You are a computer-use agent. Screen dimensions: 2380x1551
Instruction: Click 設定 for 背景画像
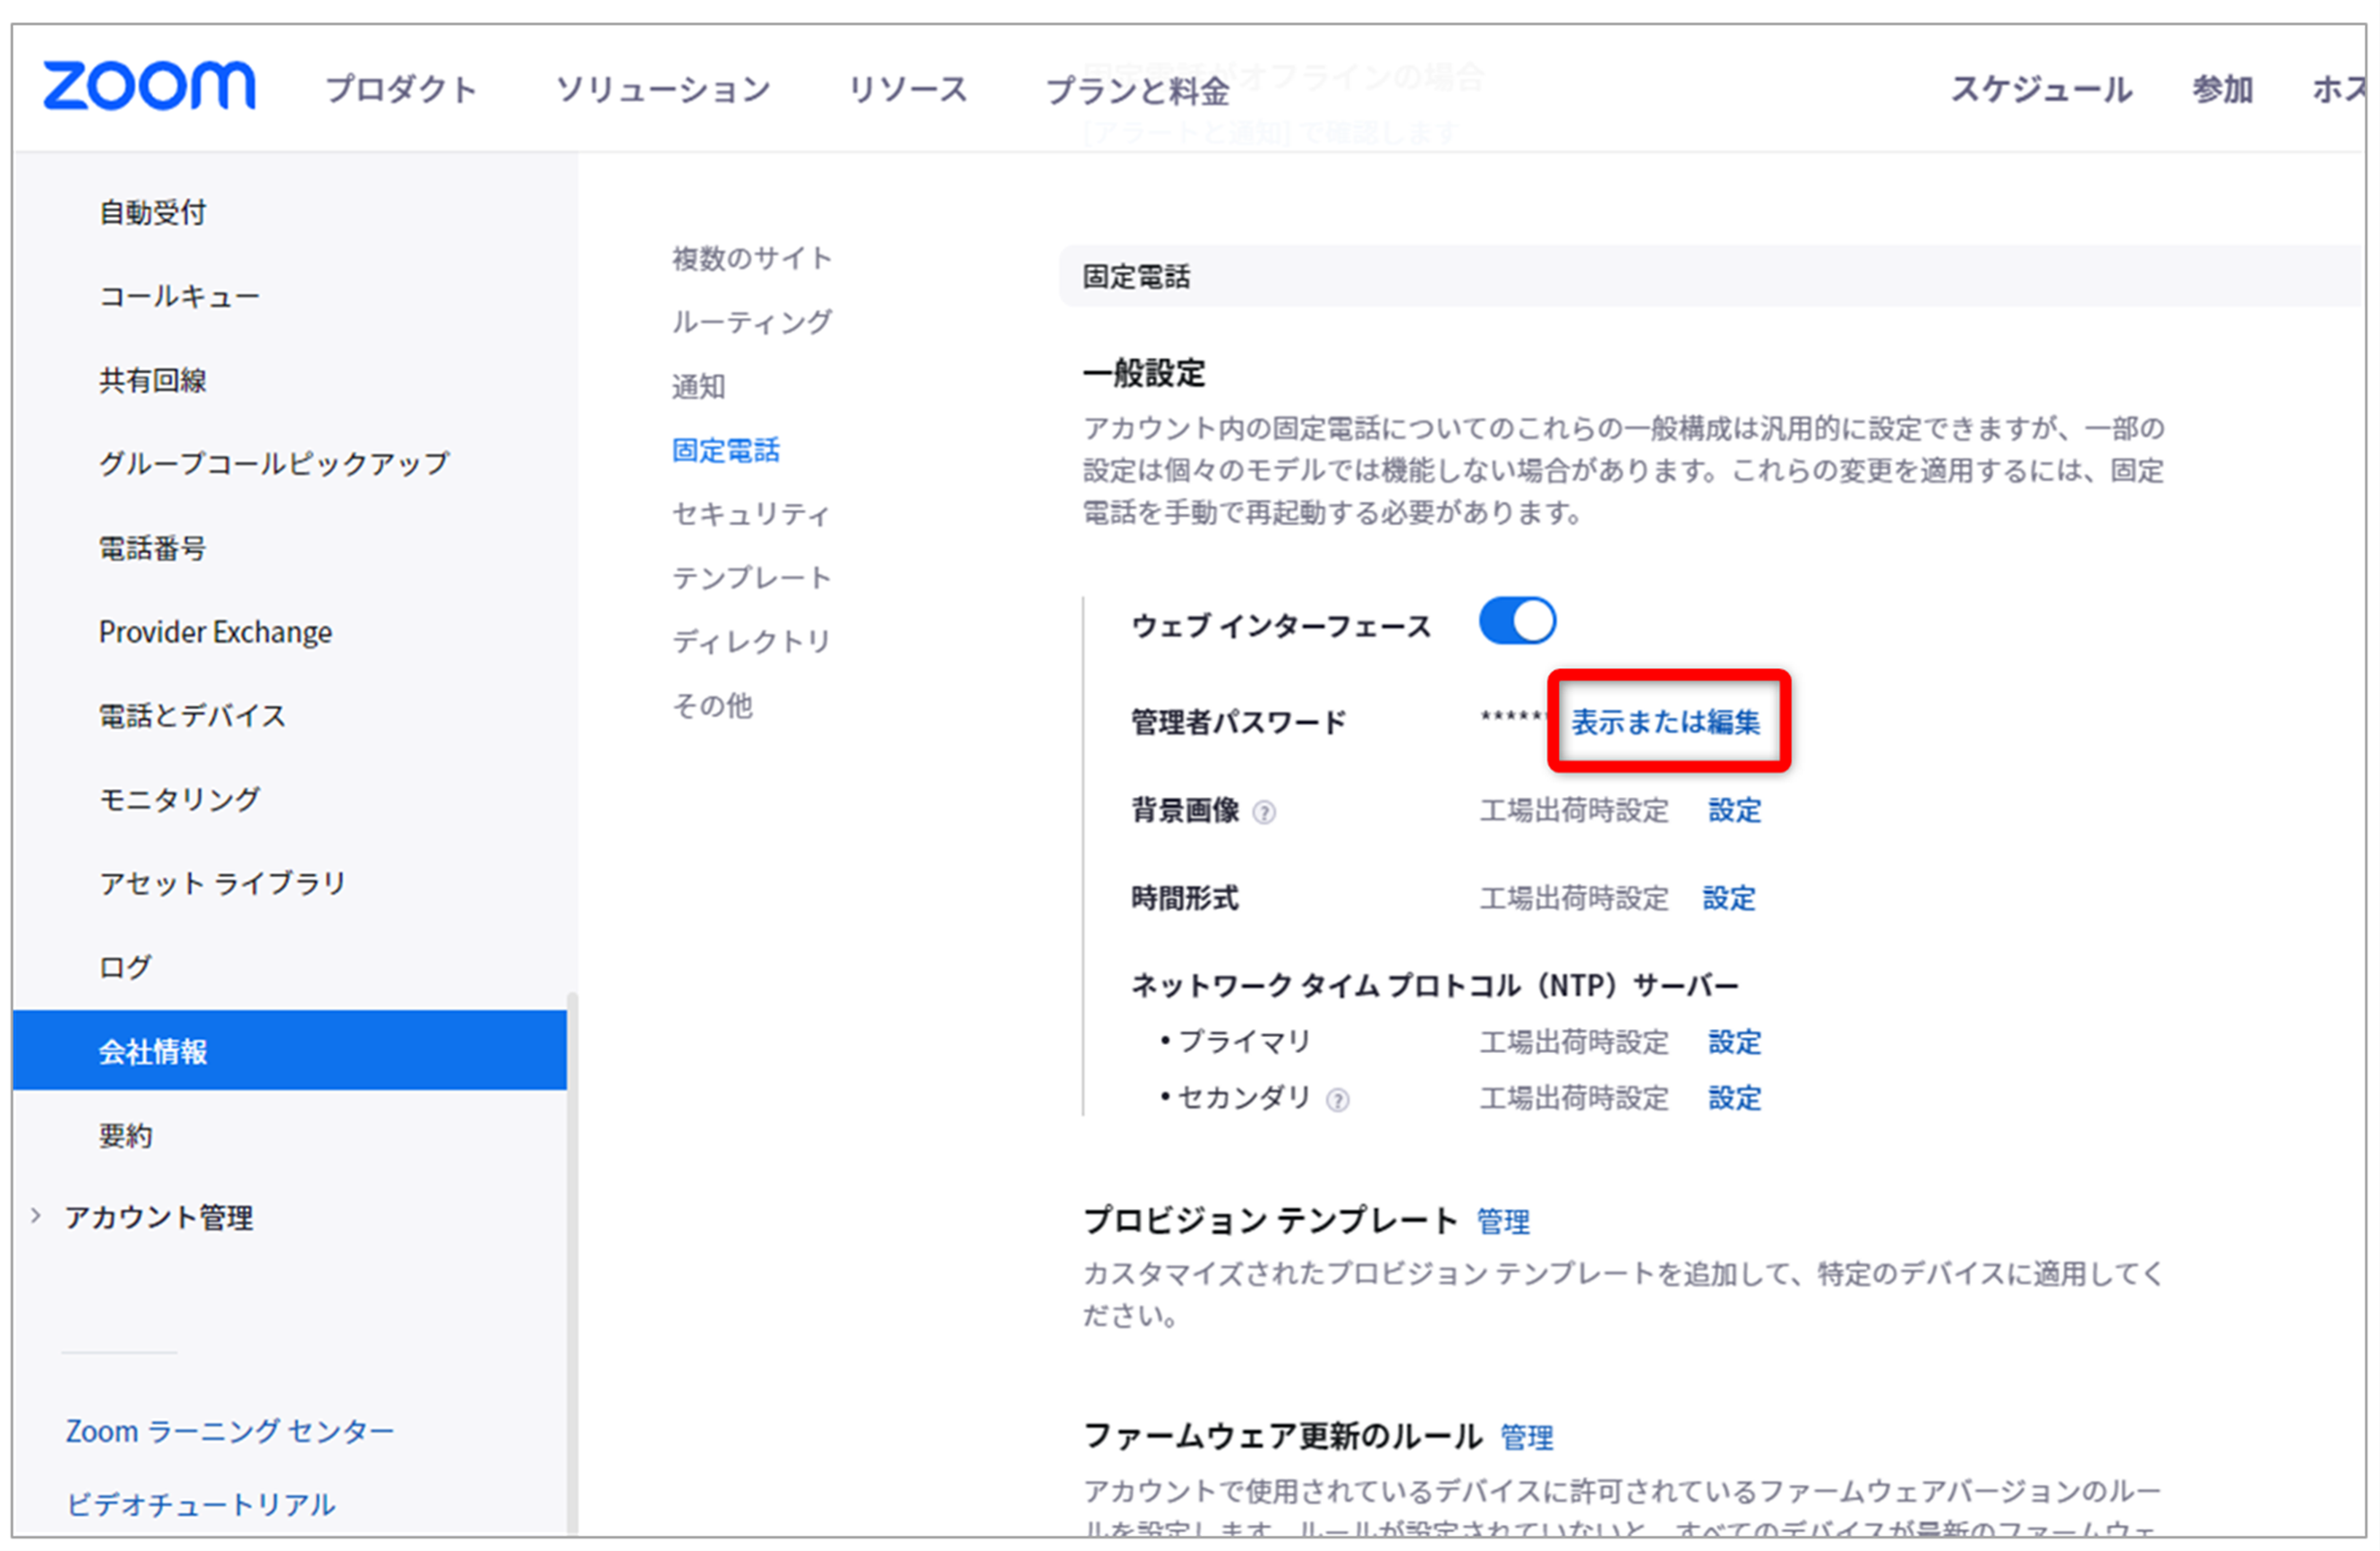pos(1734,810)
